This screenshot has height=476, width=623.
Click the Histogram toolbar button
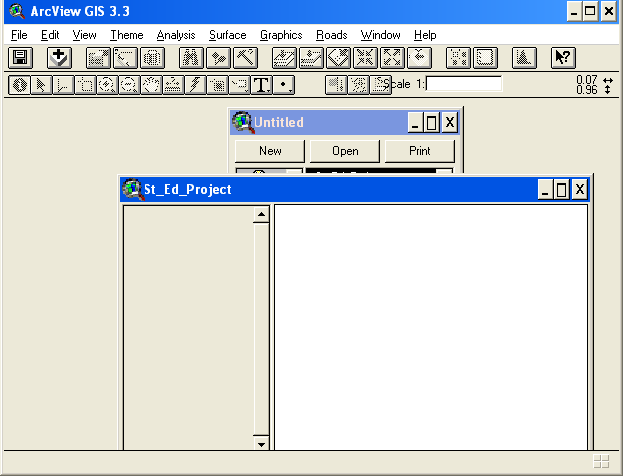(x=524, y=58)
